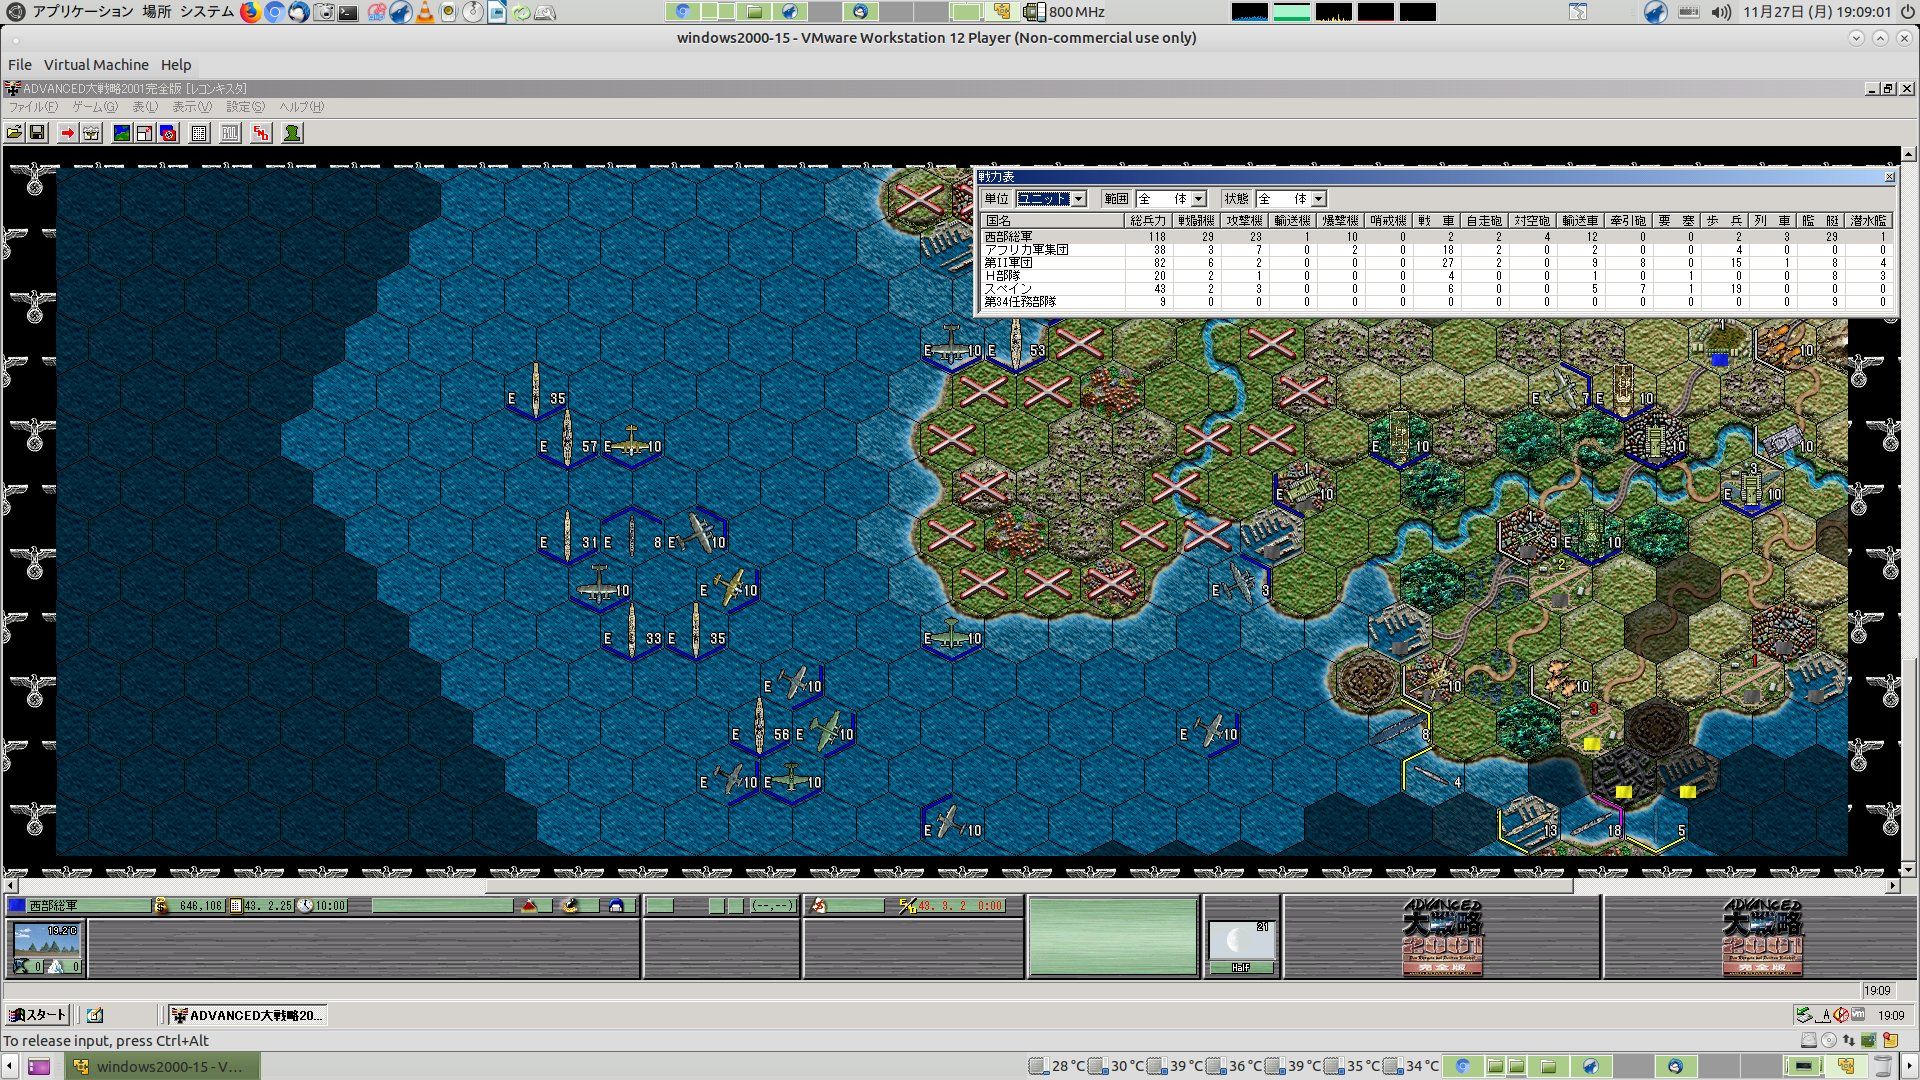The image size is (1920, 1080).
Task: Open the 状態 status dropdown
Action: pos(1318,199)
